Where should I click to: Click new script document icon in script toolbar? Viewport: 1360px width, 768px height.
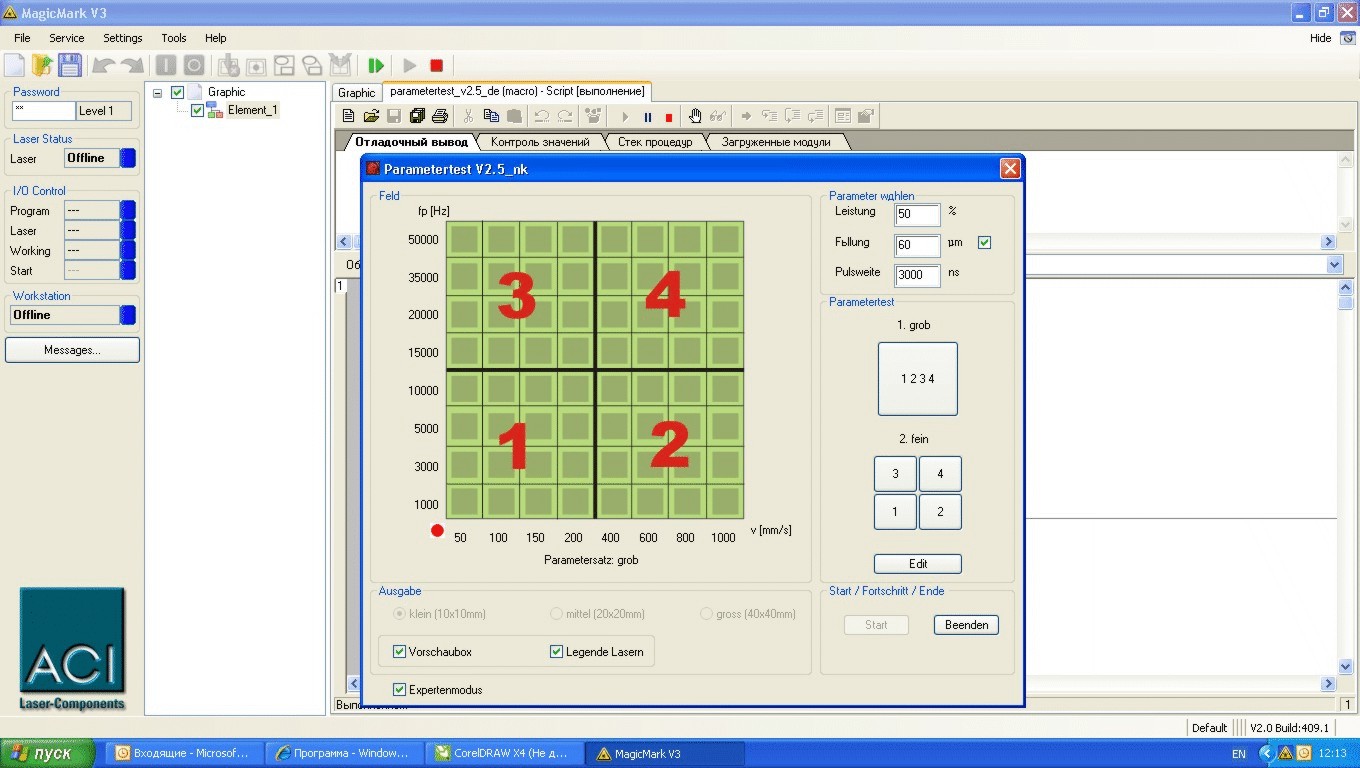point(348,116)
